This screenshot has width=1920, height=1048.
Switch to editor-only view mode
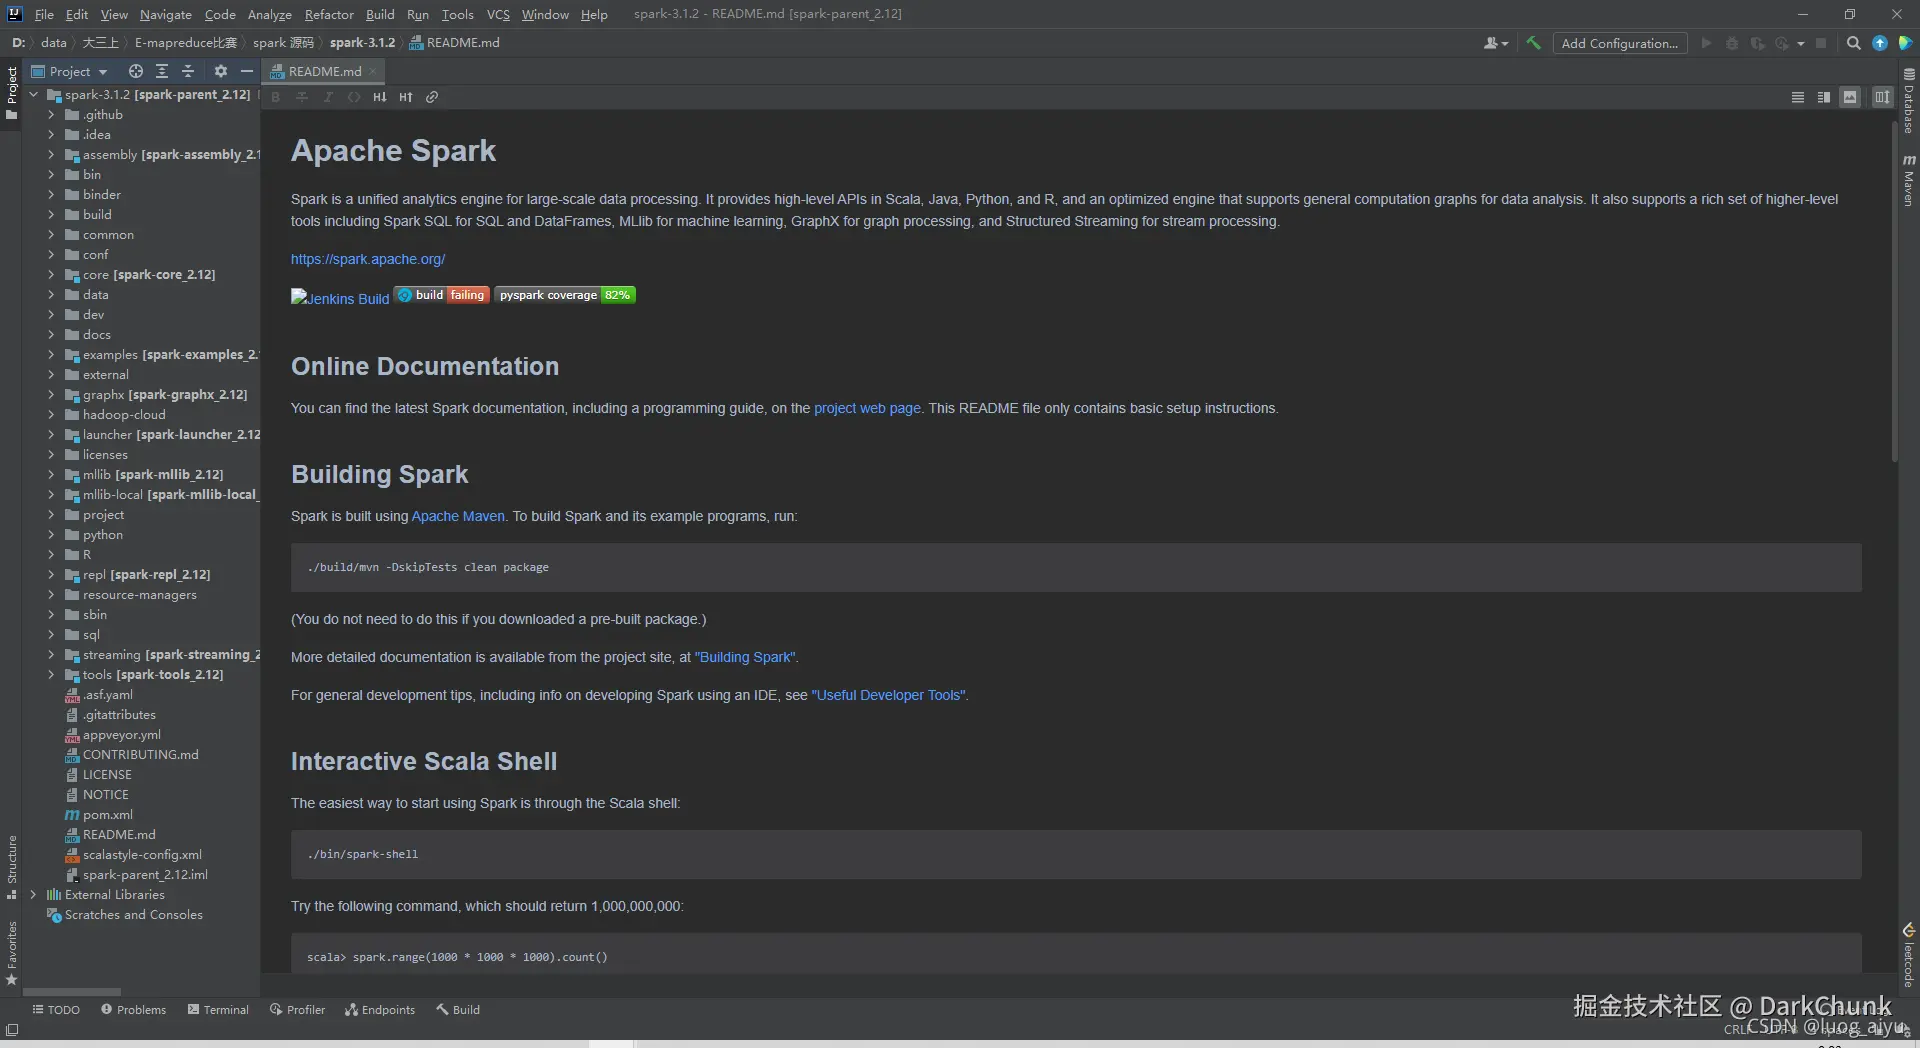coord(1798,97)
